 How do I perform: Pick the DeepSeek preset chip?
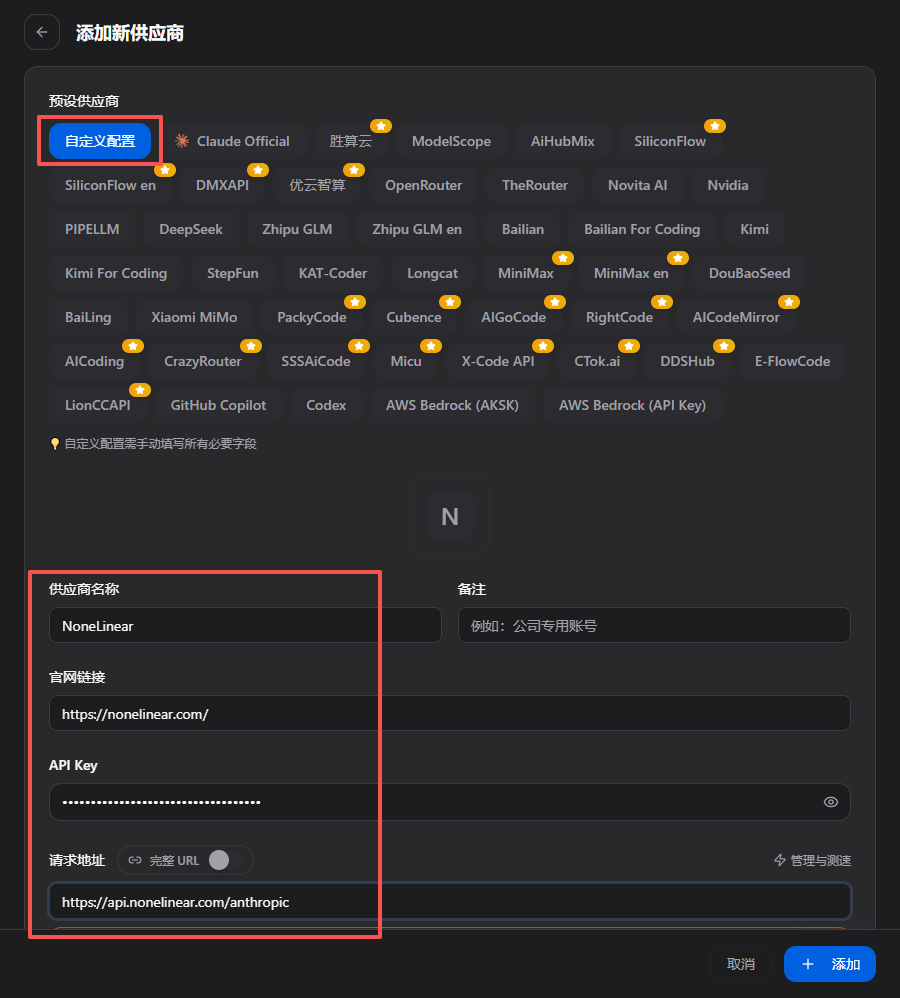[x=190, y=229]
